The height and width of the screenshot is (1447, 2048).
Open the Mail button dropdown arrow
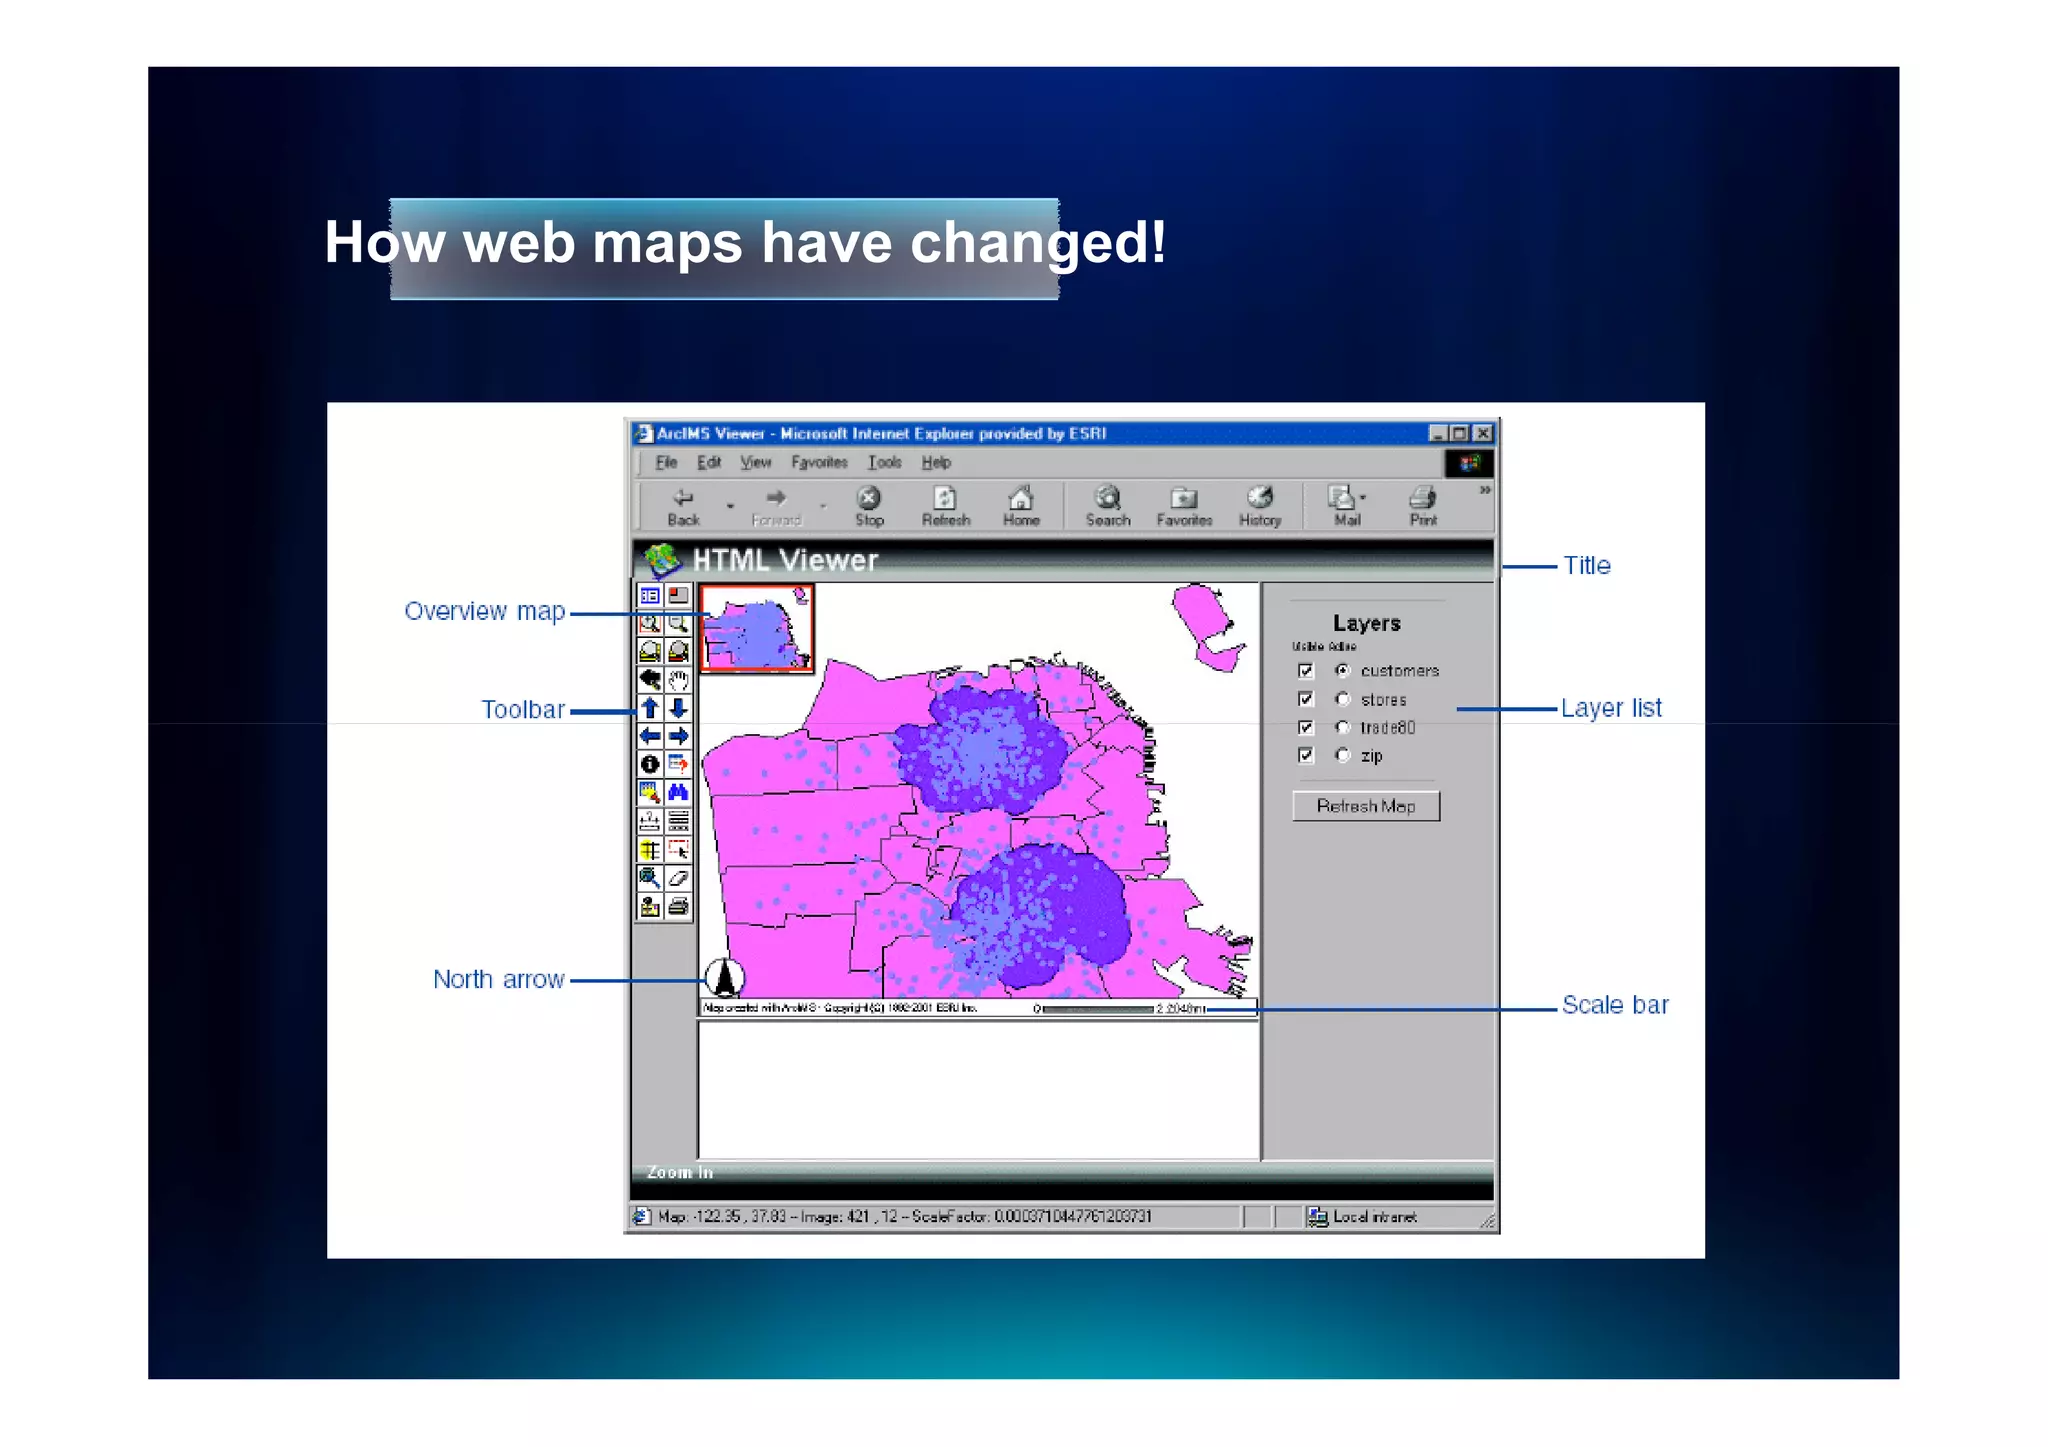pos(1363,497)
